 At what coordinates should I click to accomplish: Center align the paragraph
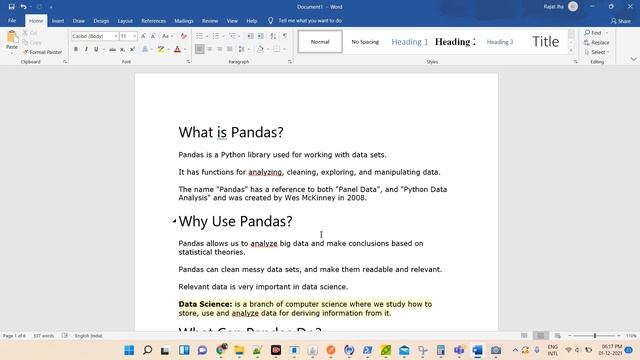(x=209, y=49)
